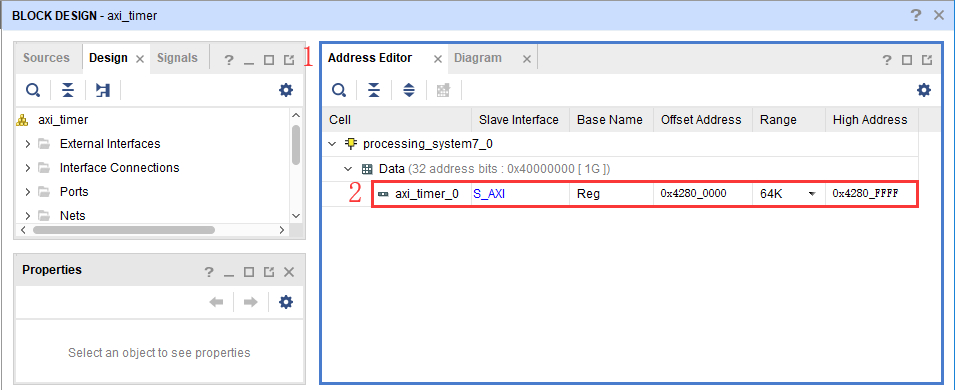Select the Address Editor tab
Image resolution: width=955 pixels, height=390 pixels.
(x=370, y=58)
